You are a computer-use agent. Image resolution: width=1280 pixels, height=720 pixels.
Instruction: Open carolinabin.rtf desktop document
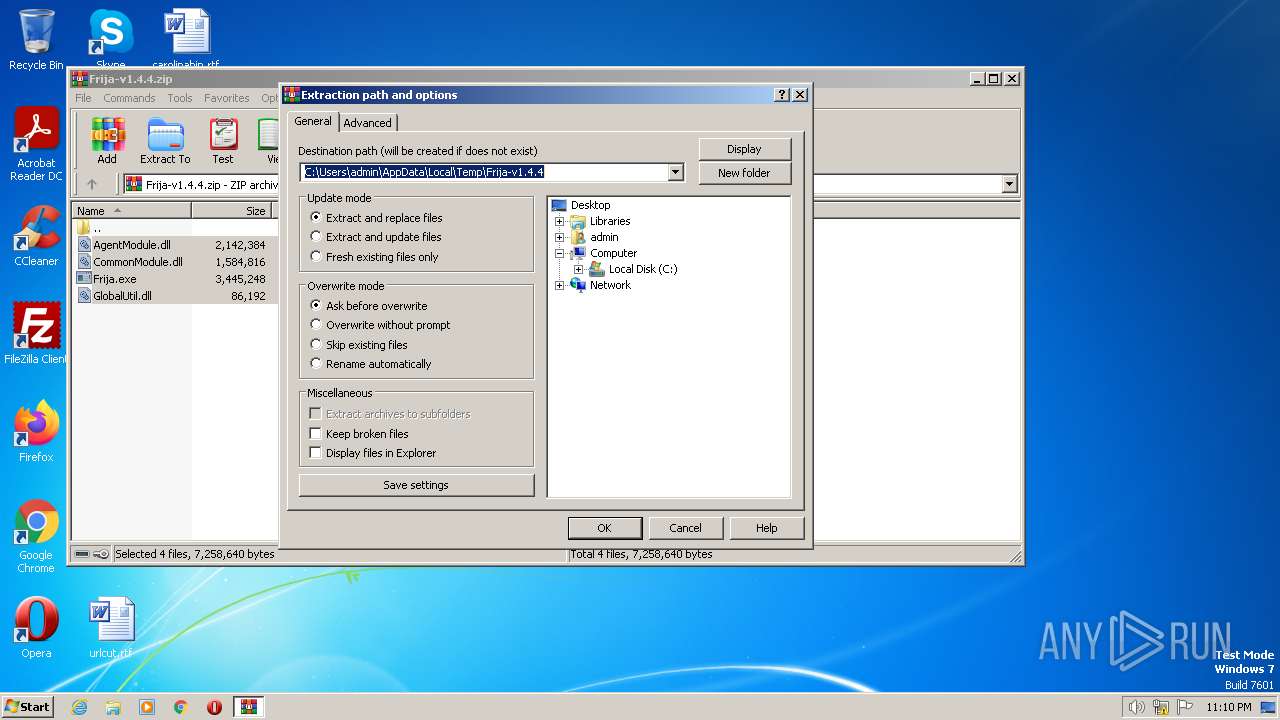pyautogui.click(x=186, y=39)
